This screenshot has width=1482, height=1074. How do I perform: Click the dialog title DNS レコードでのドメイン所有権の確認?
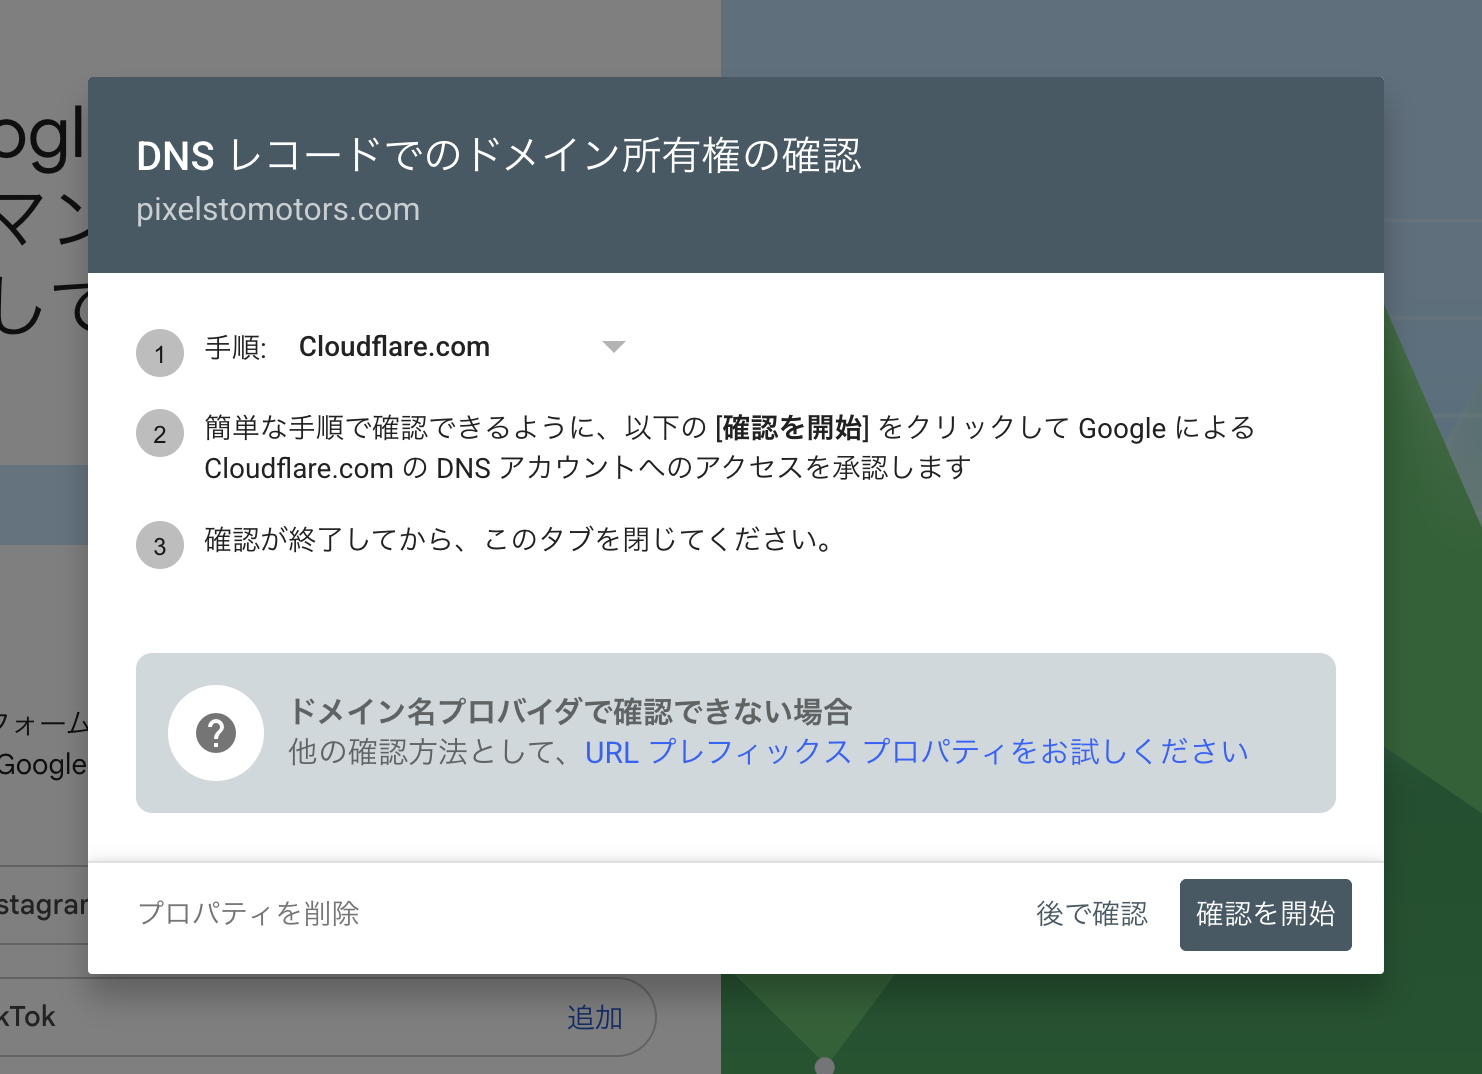498,156
